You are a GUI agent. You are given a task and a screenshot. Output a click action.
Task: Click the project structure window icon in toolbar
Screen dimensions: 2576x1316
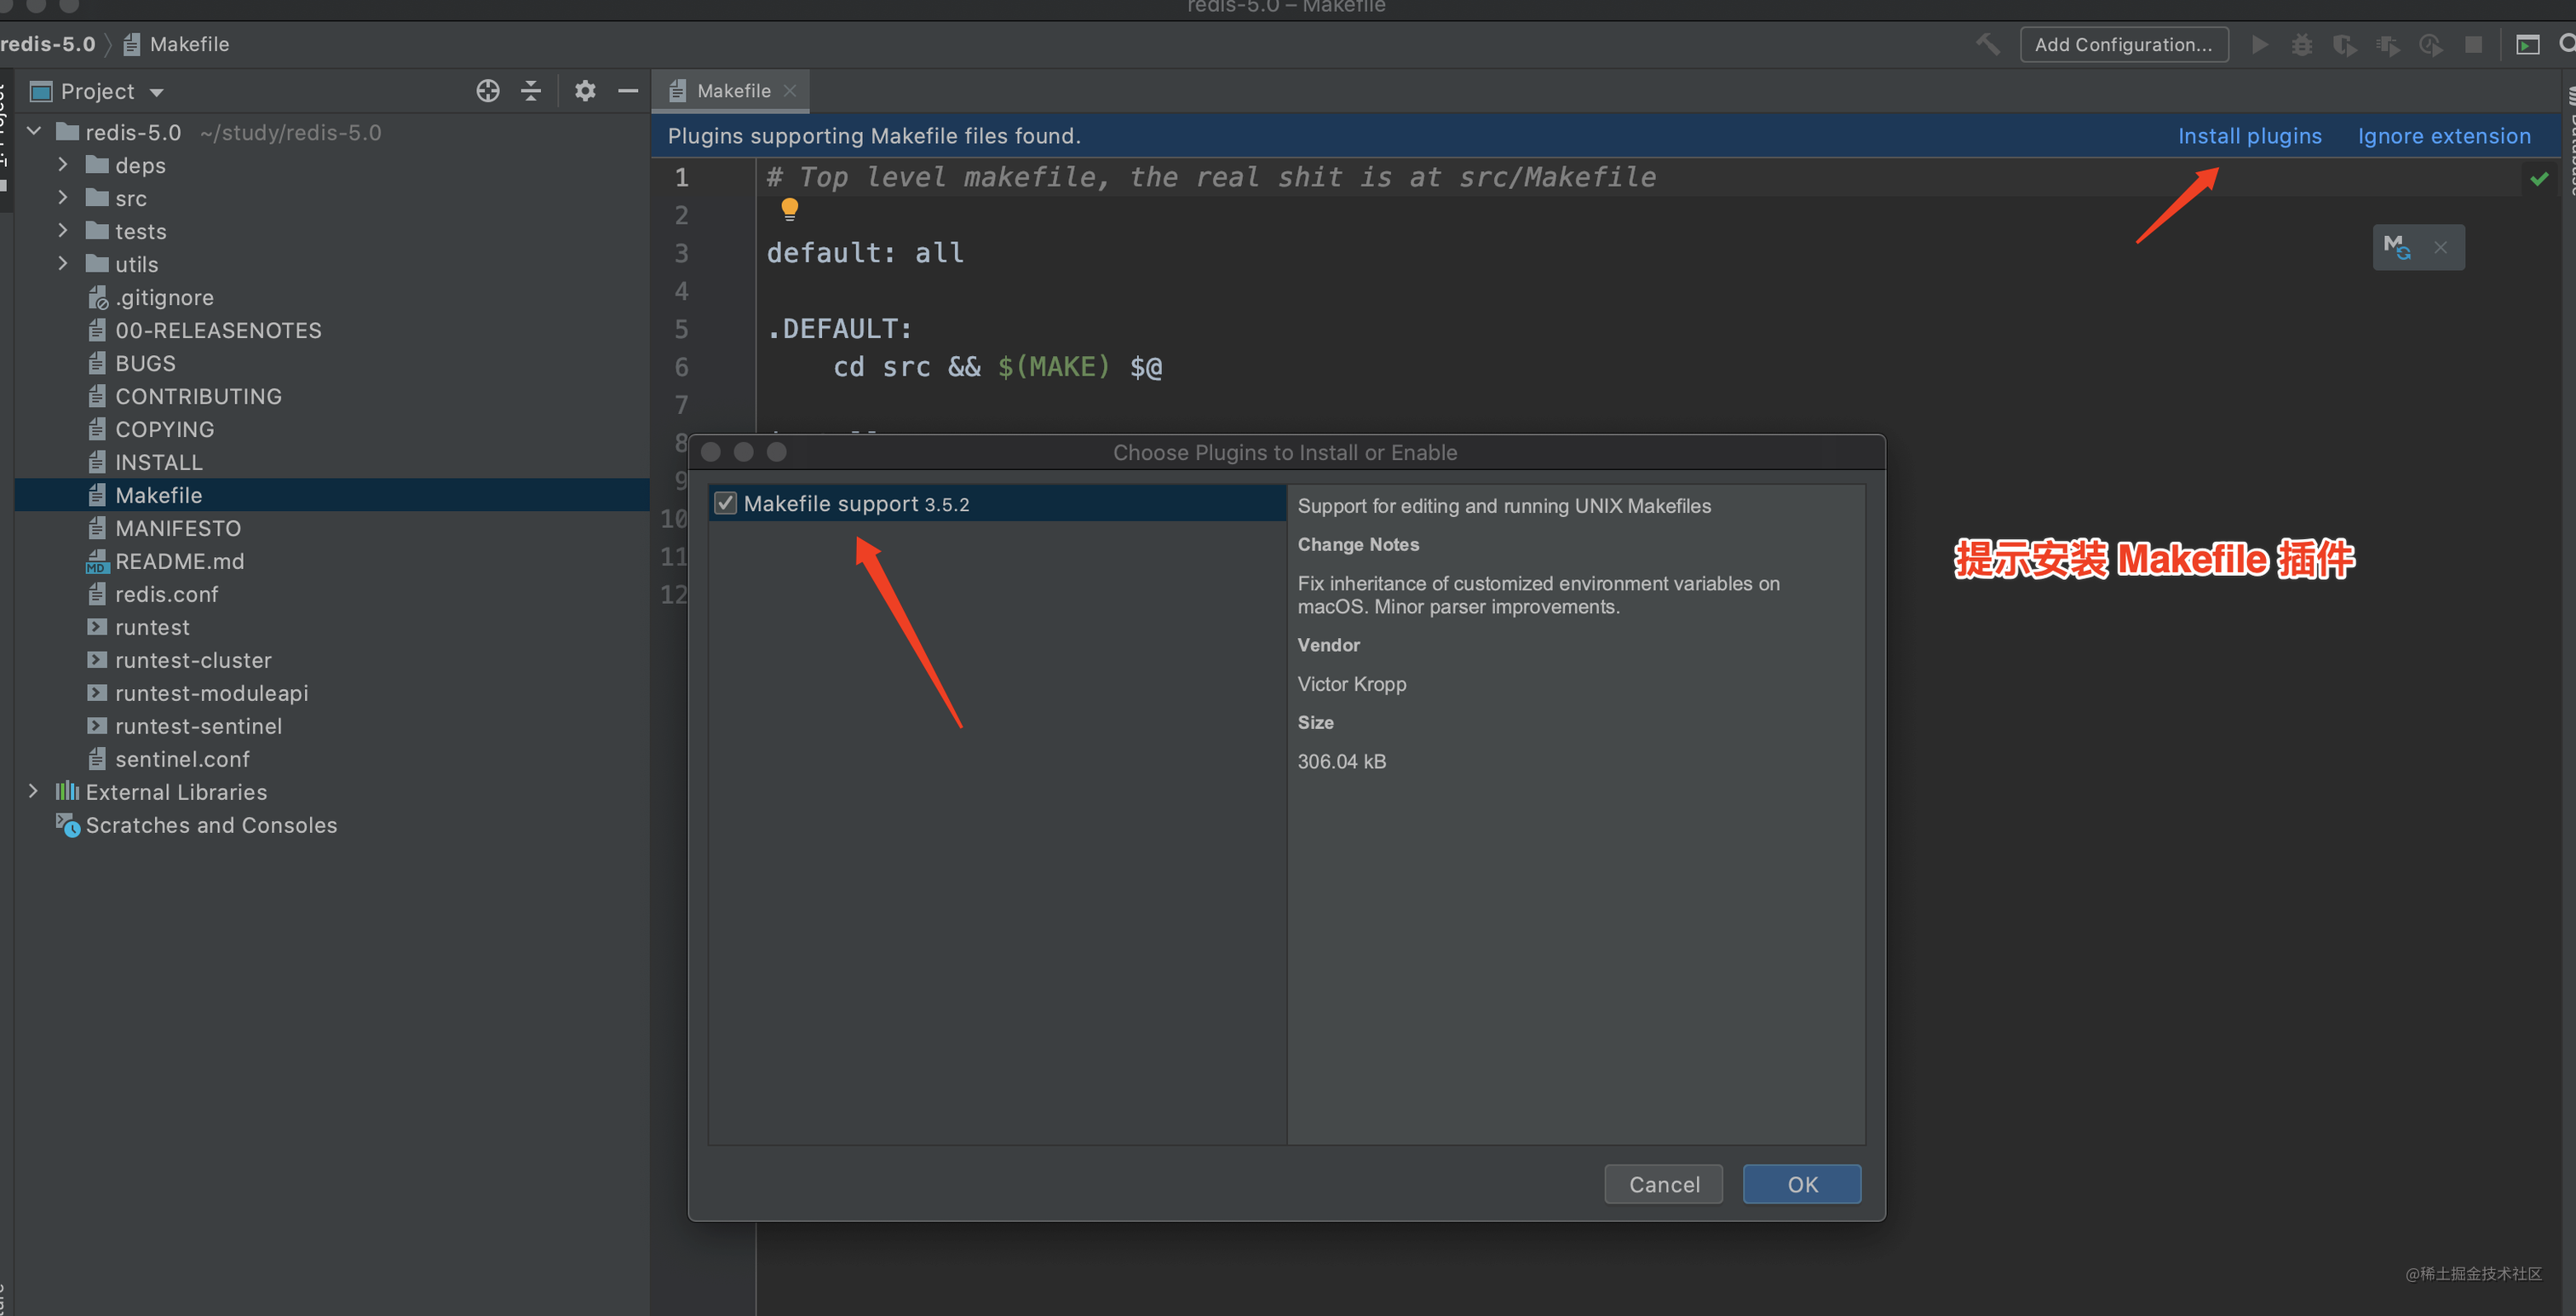[2527, 45]
